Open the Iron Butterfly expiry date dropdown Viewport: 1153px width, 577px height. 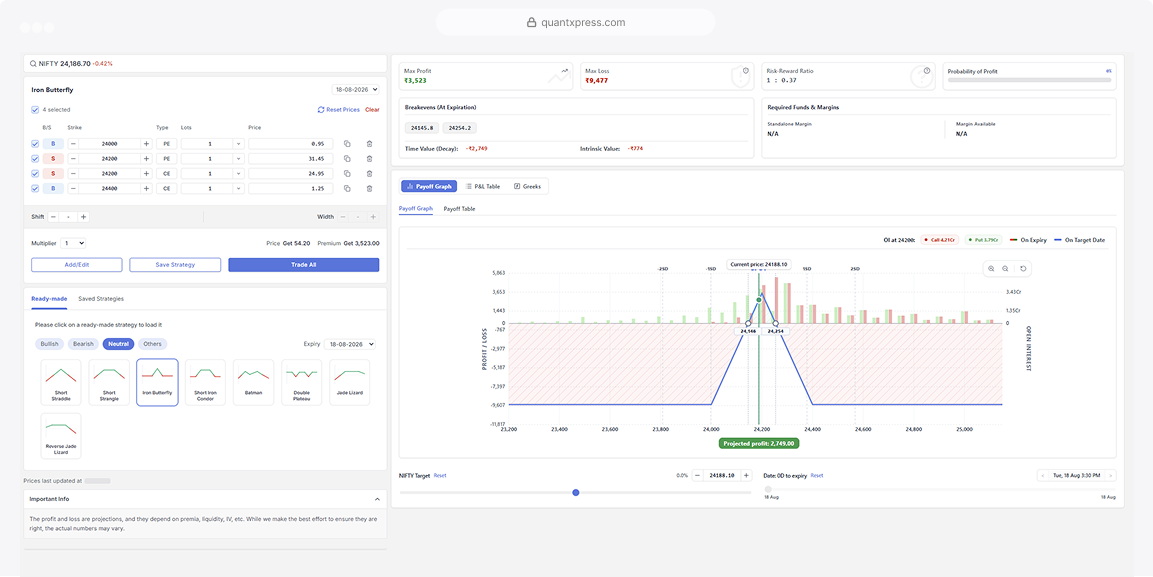(356, 90)
